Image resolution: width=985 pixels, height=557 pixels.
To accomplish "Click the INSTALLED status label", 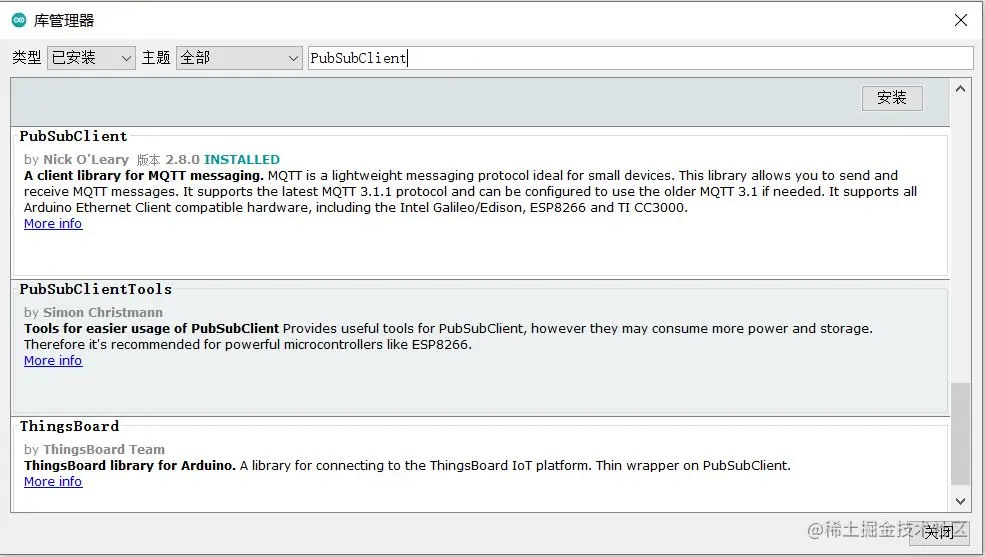I will tap(242, 160).
